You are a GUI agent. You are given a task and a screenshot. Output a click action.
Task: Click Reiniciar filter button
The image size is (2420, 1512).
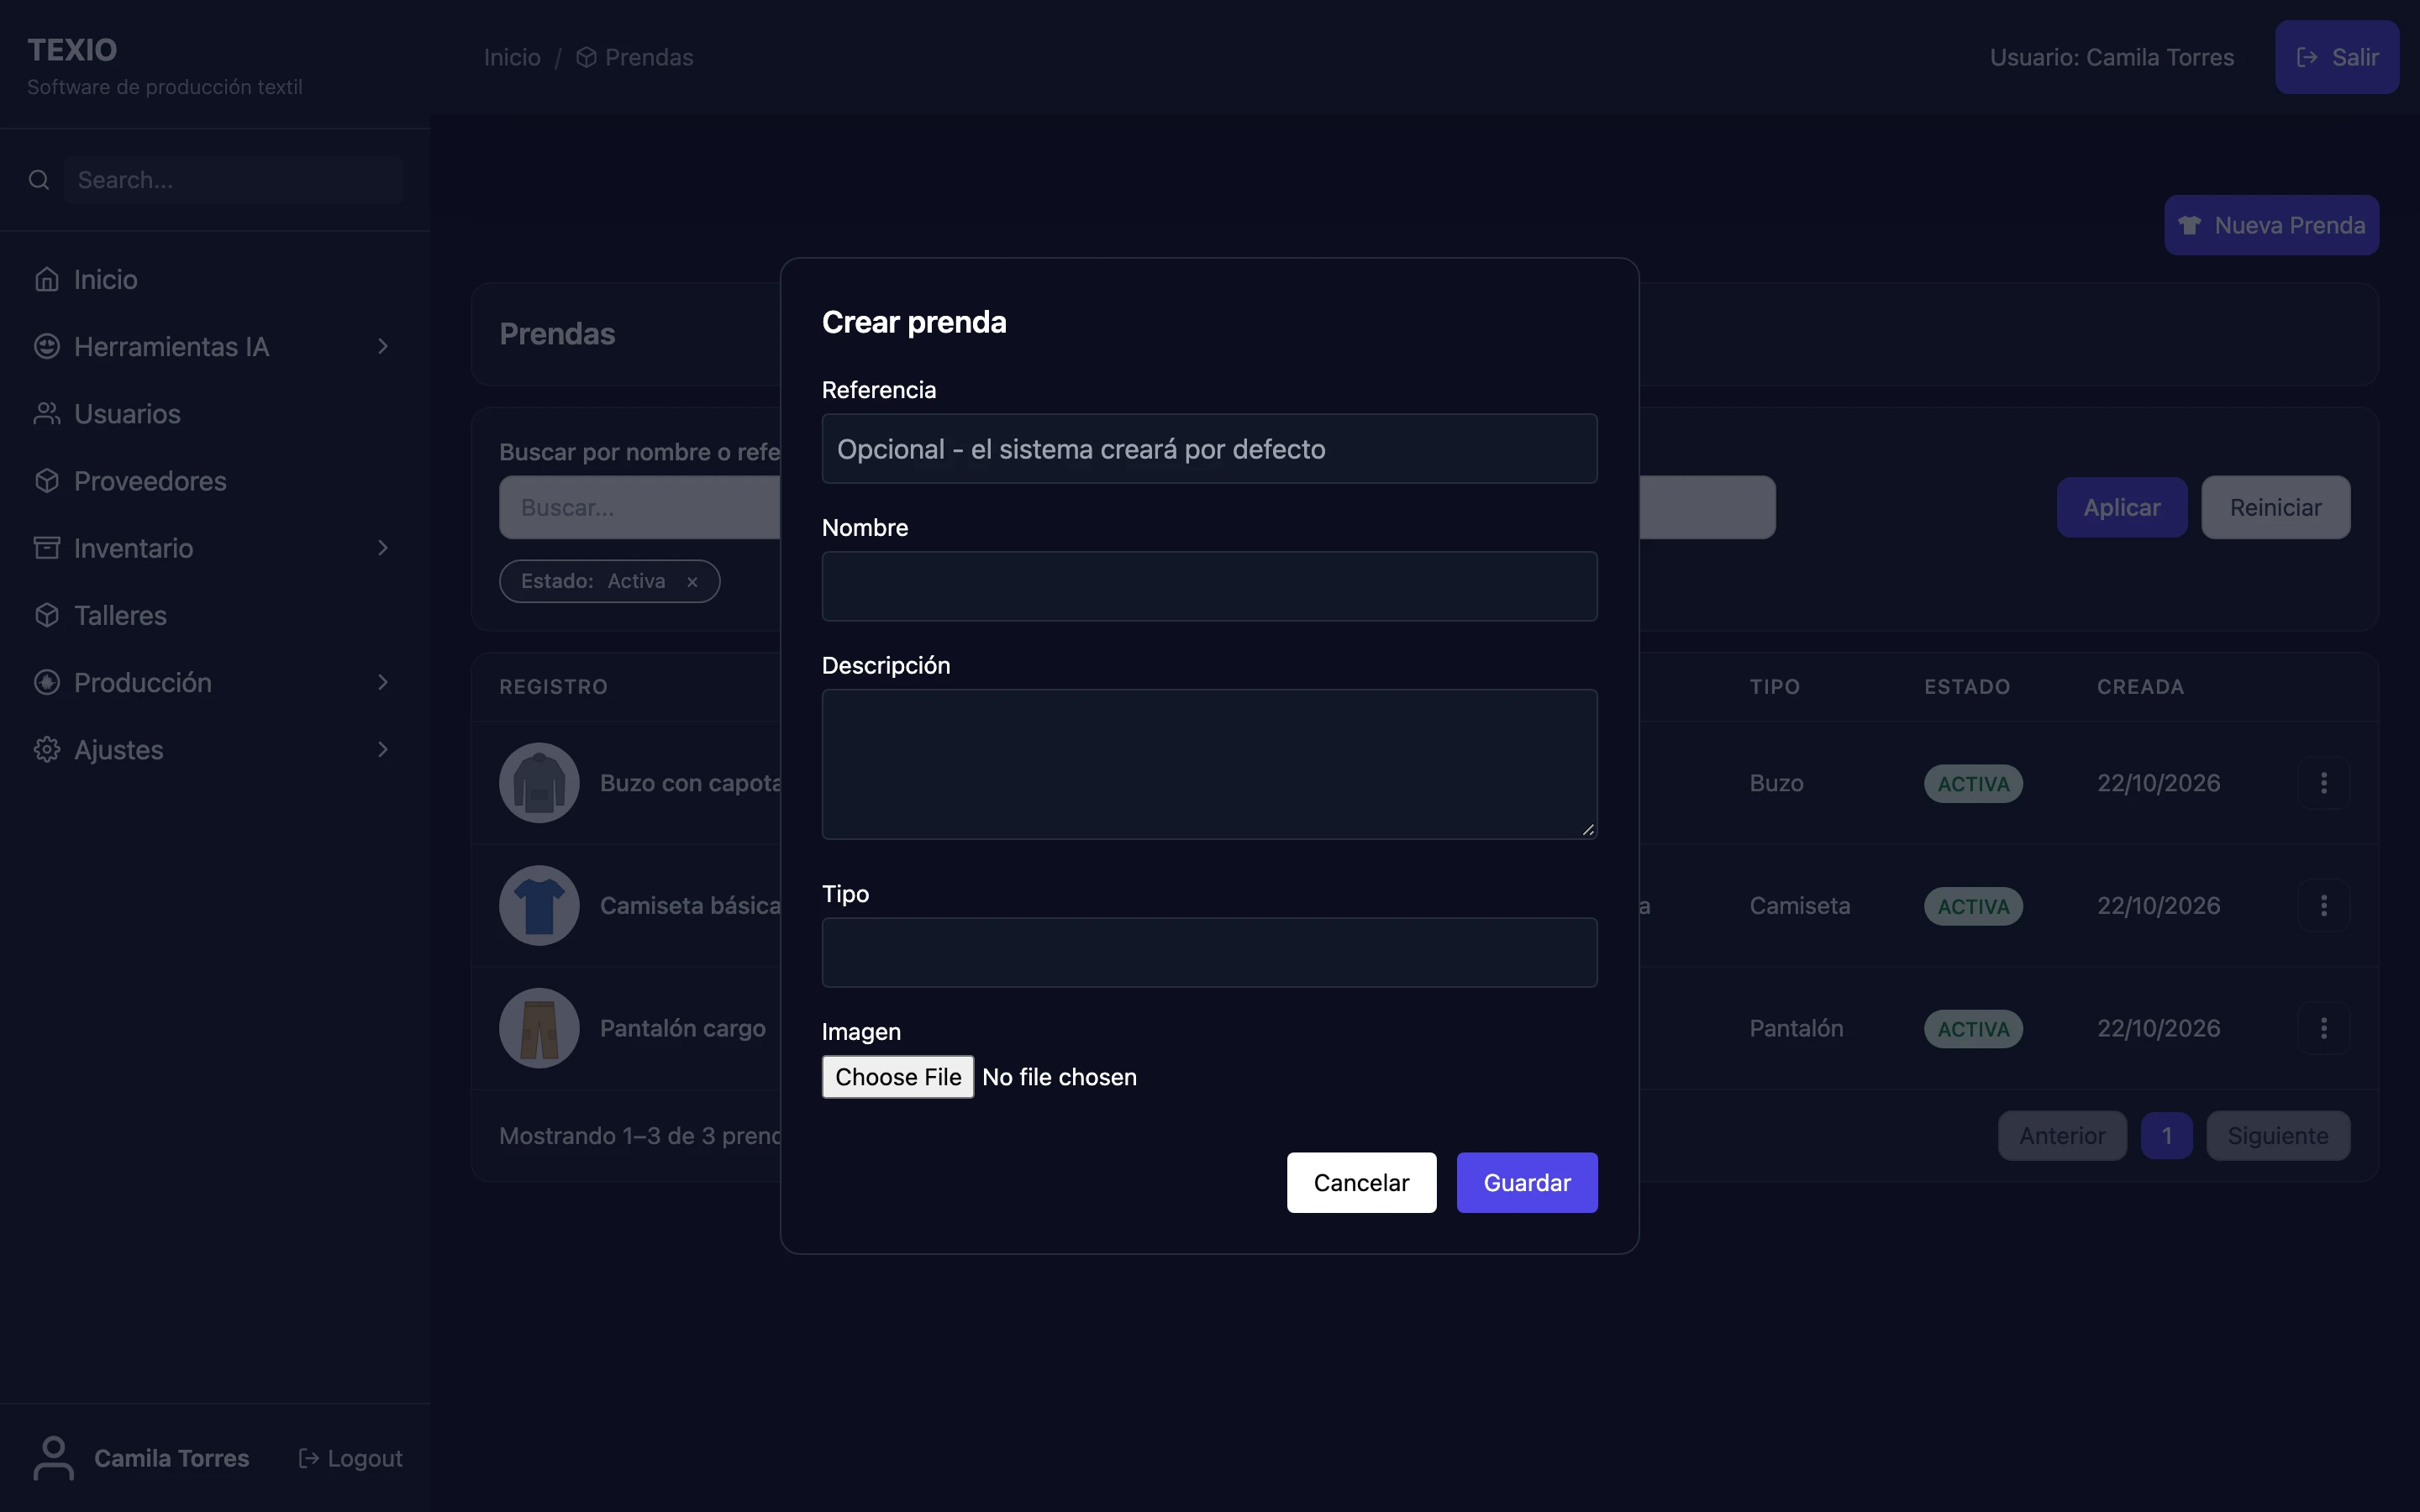pos(2276,507)
